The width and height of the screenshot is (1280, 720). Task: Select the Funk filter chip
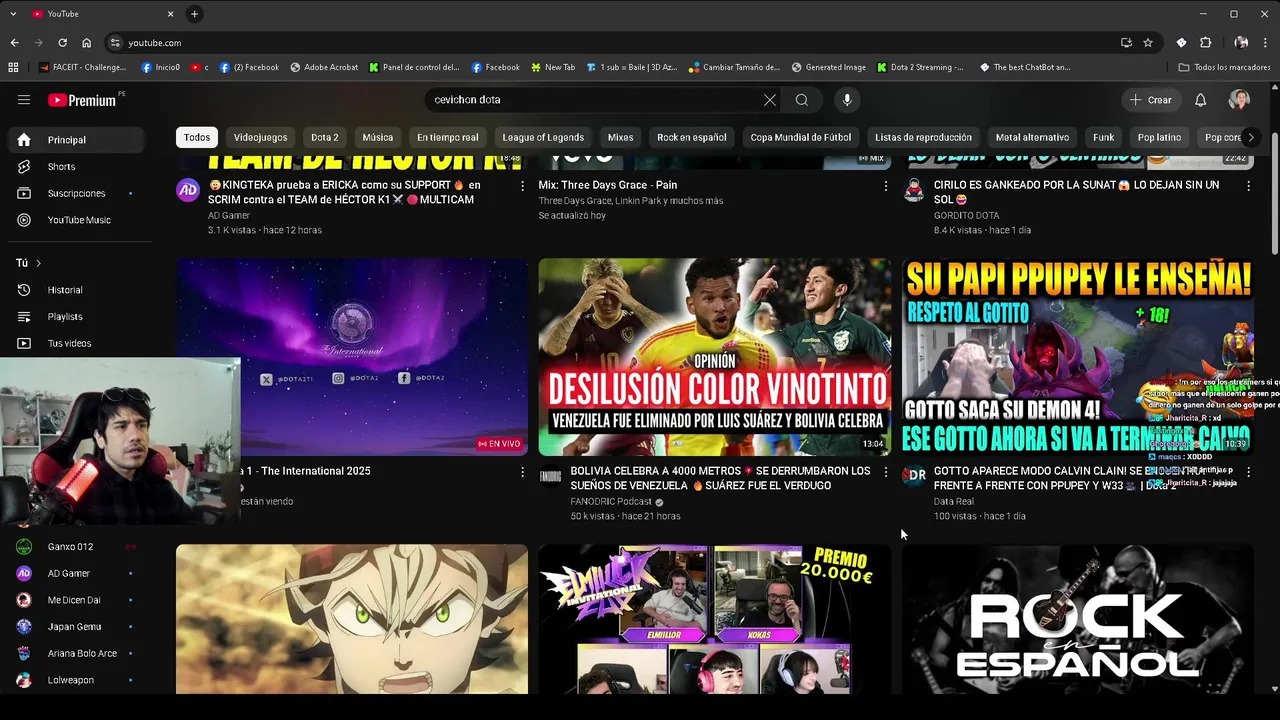[x=1103, y=137]
